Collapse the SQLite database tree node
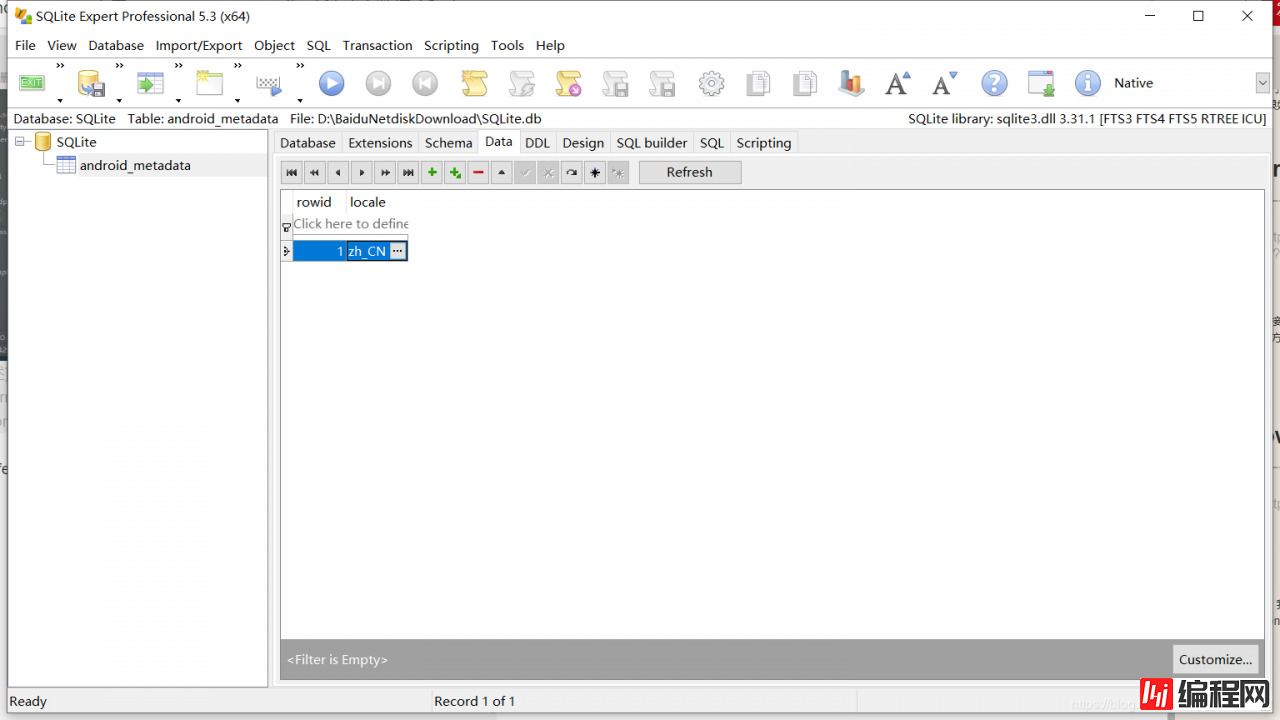This screenshot has height=720, width=1280. 21,142
